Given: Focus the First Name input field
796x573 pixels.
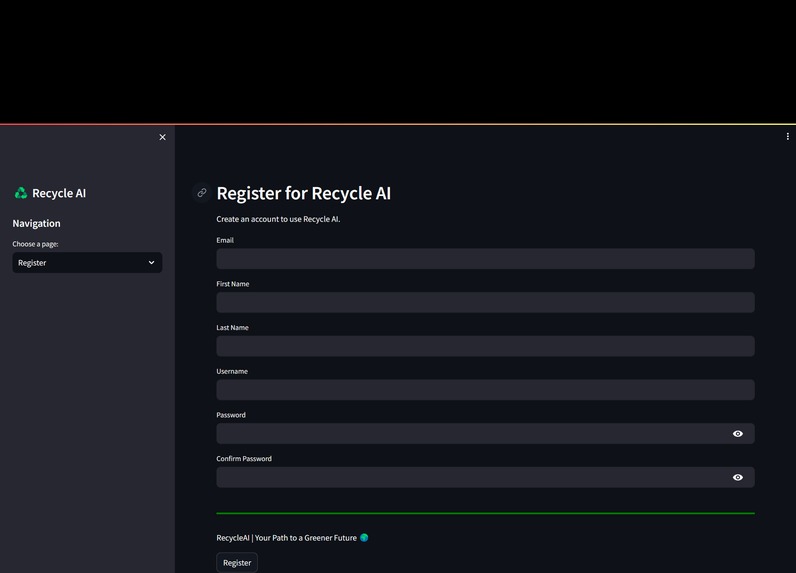Looking at the screenshot, I should point(485,302).
